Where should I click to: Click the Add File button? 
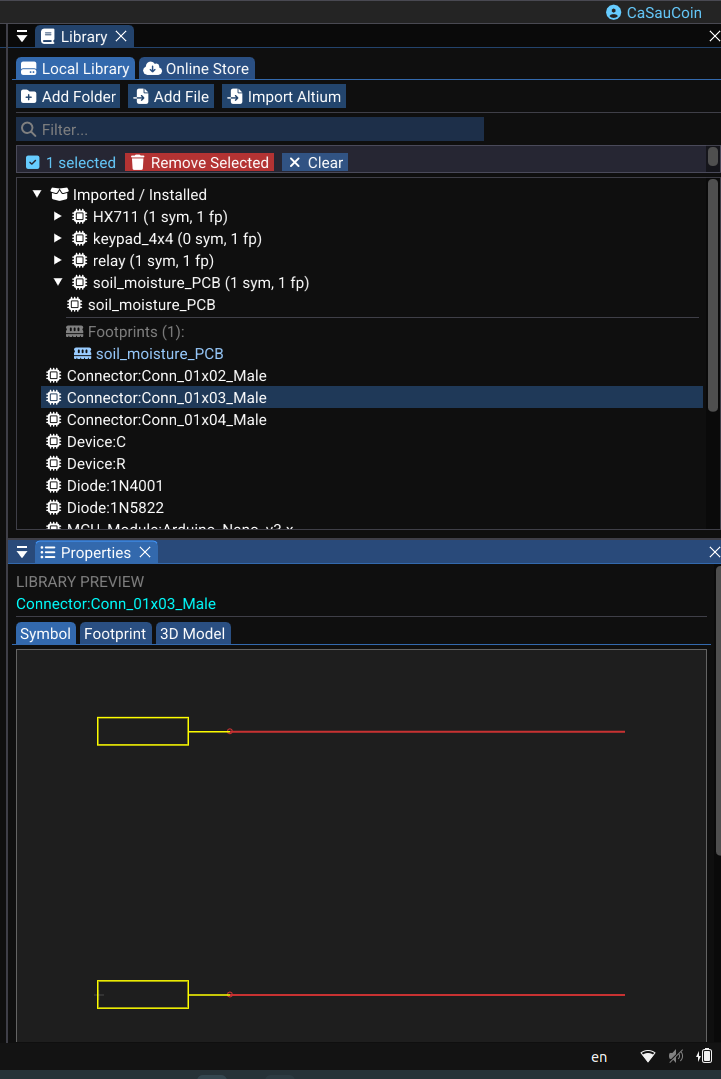click(171, 97)
